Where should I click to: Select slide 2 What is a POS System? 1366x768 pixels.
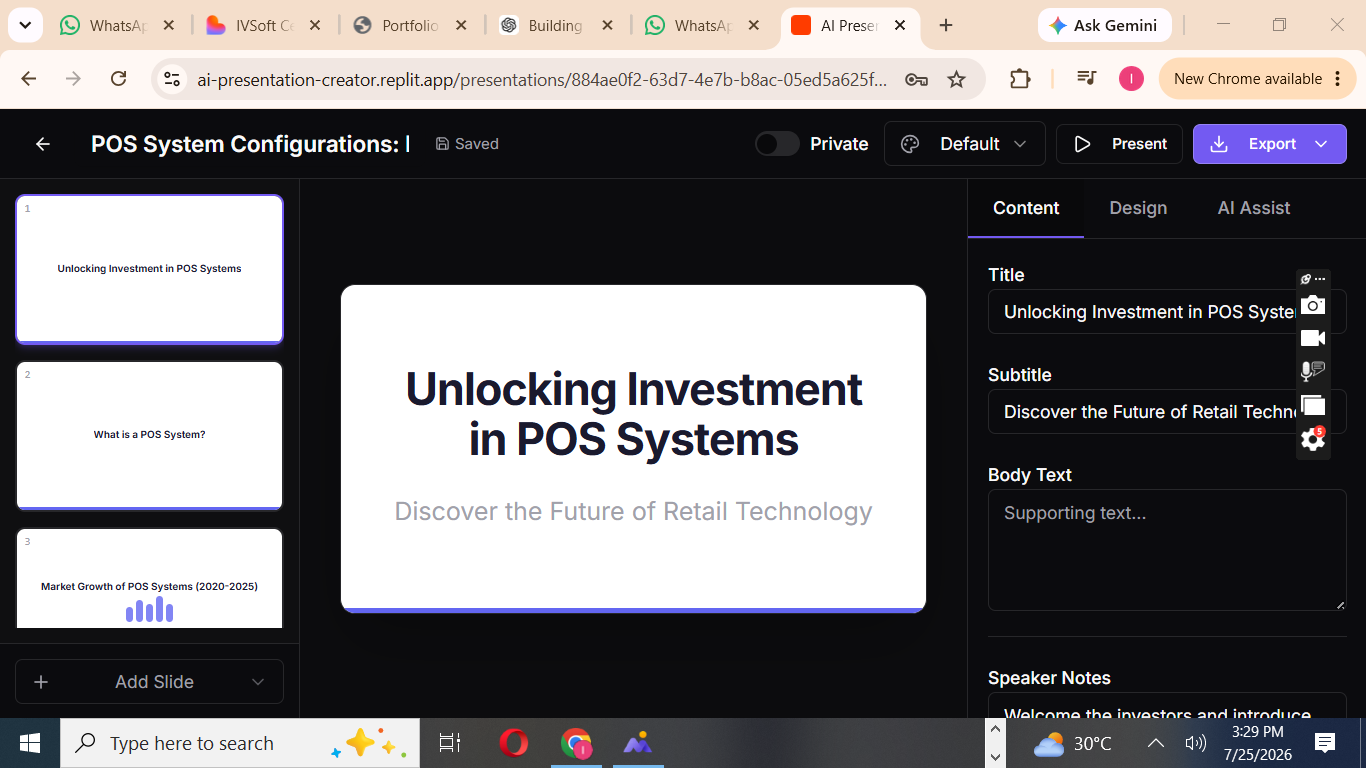(150, 435)
